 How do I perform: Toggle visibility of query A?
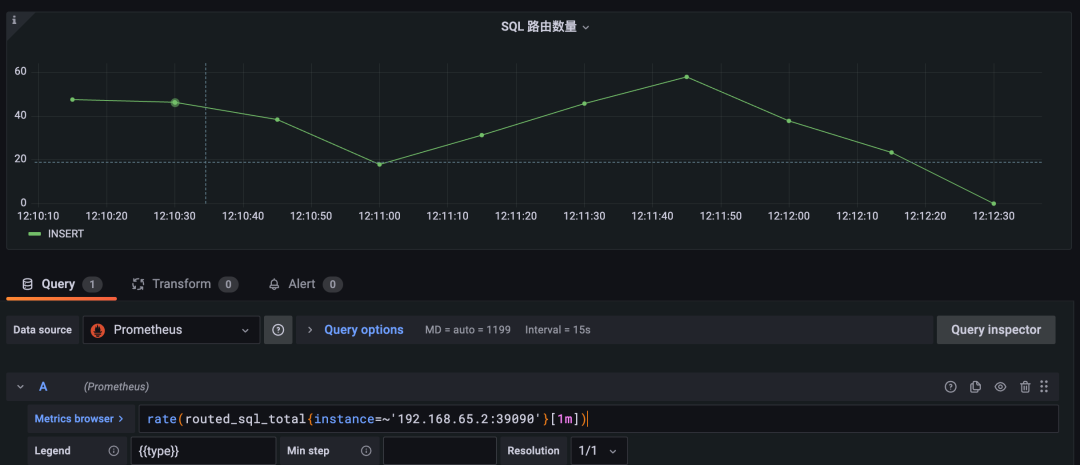click(1001, 386)
